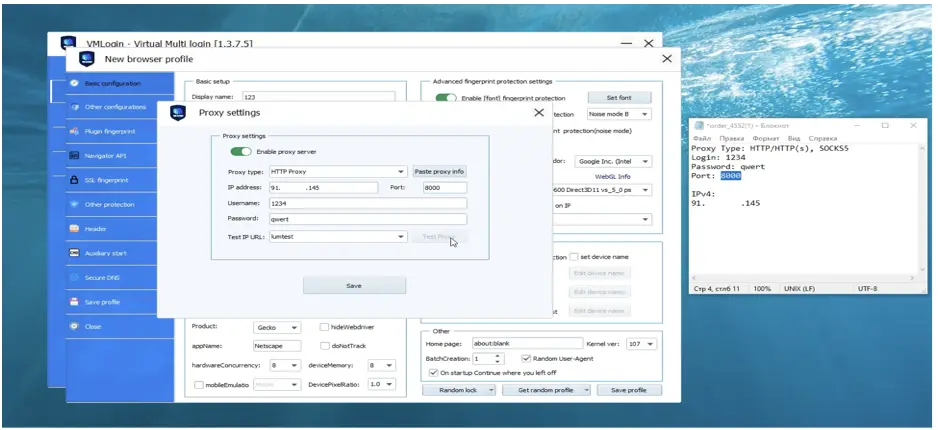Open the Product Gecko dropdown
Image resolution: width=938 pixels, height=430 pixels.
tap(277, 328)
